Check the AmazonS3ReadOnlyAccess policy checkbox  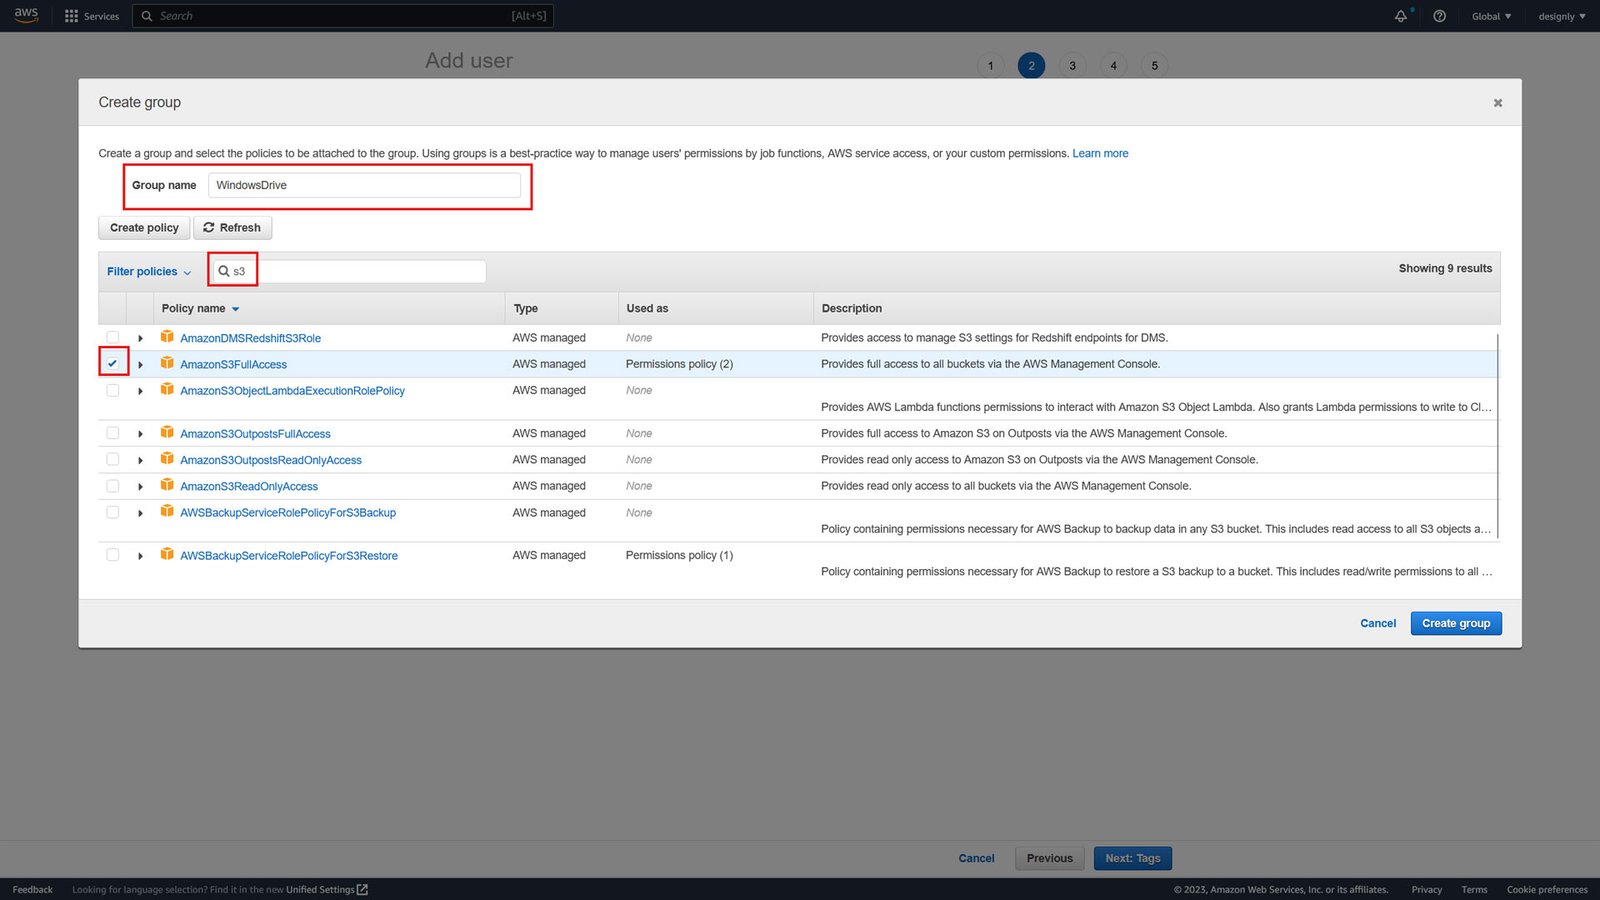coord(113,486)
